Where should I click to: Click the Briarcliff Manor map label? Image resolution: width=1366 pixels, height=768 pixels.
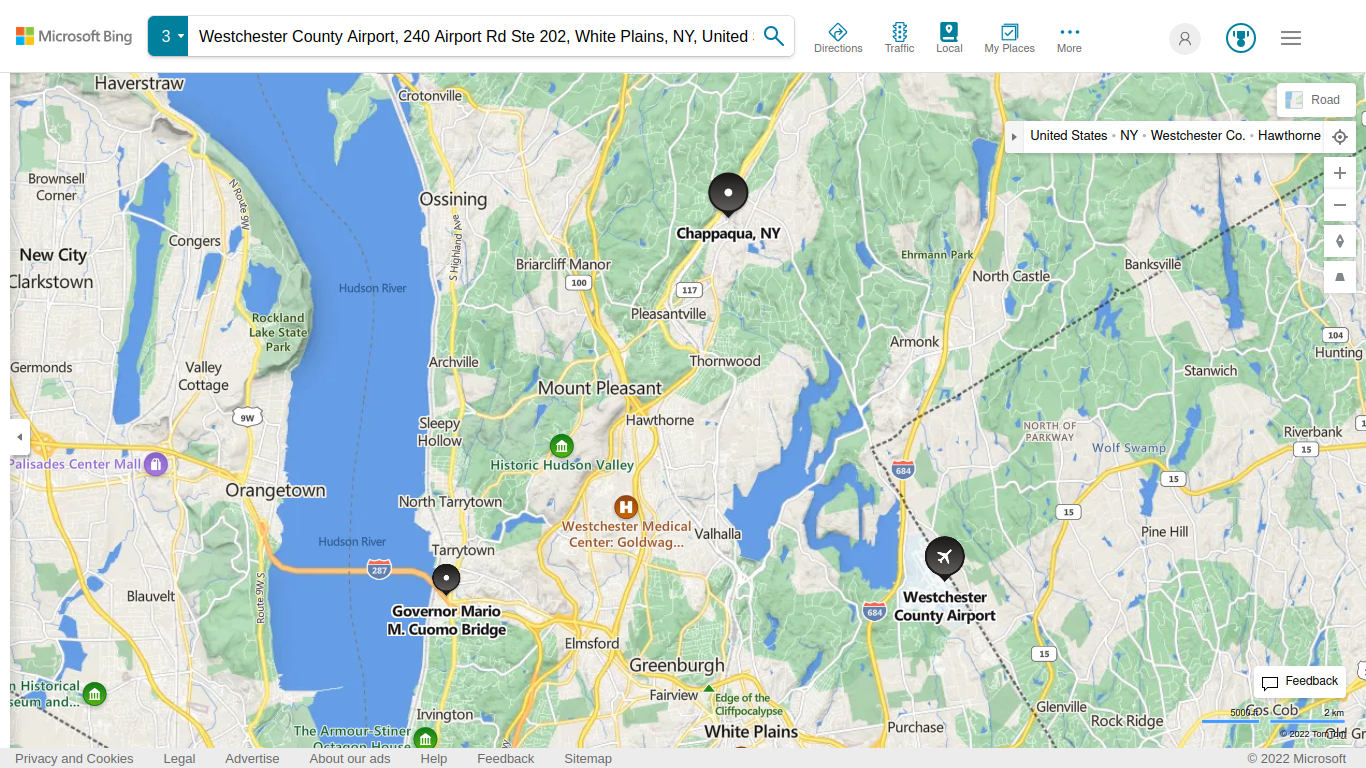pyautogui.click(x=563, y=265)
